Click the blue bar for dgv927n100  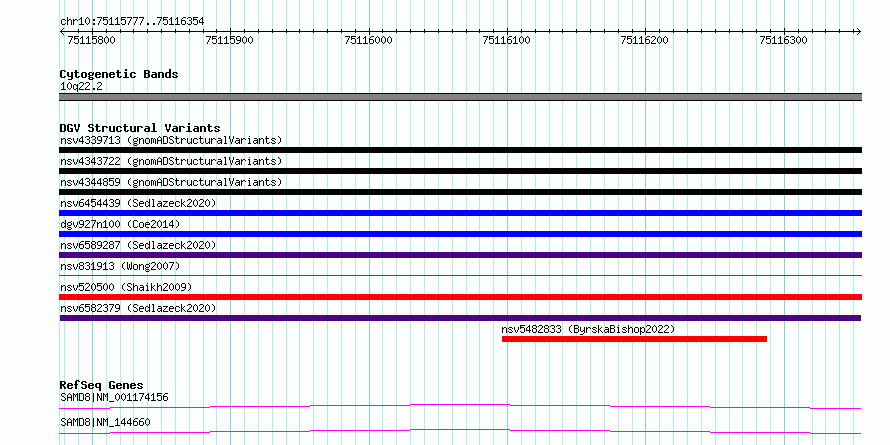(x=460, y=234)
